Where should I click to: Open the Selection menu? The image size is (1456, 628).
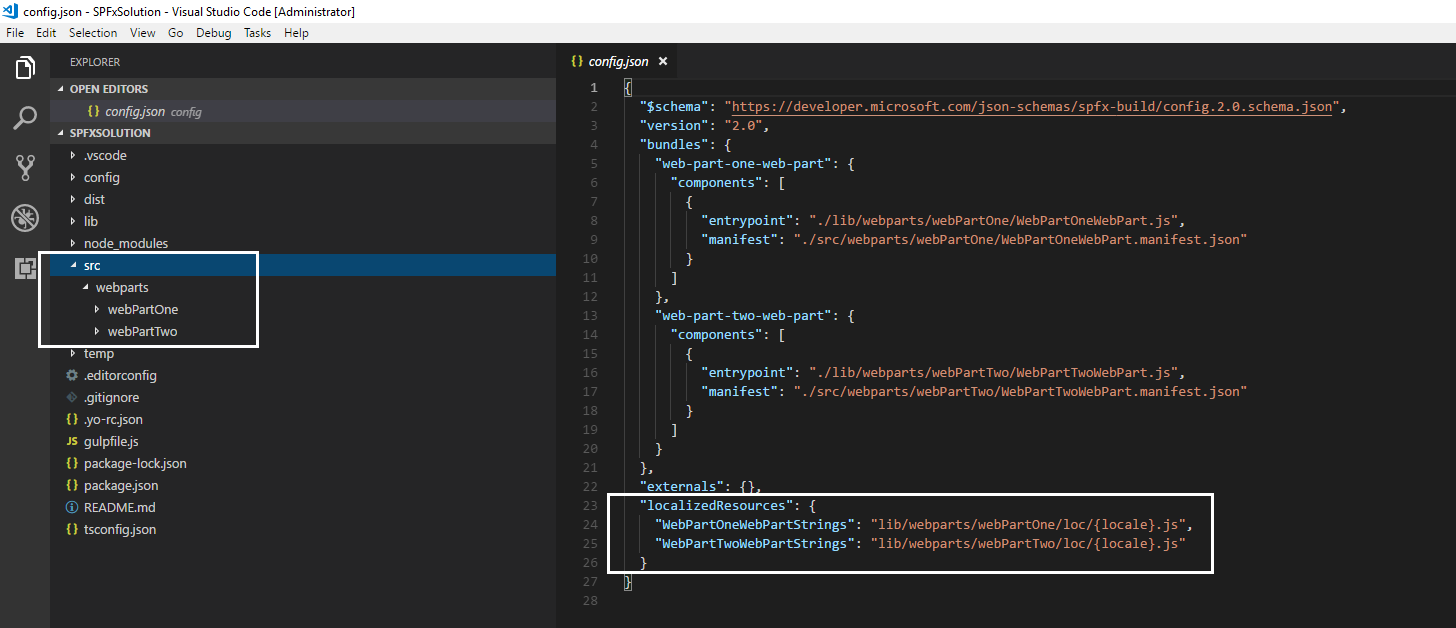coord(93,33)
